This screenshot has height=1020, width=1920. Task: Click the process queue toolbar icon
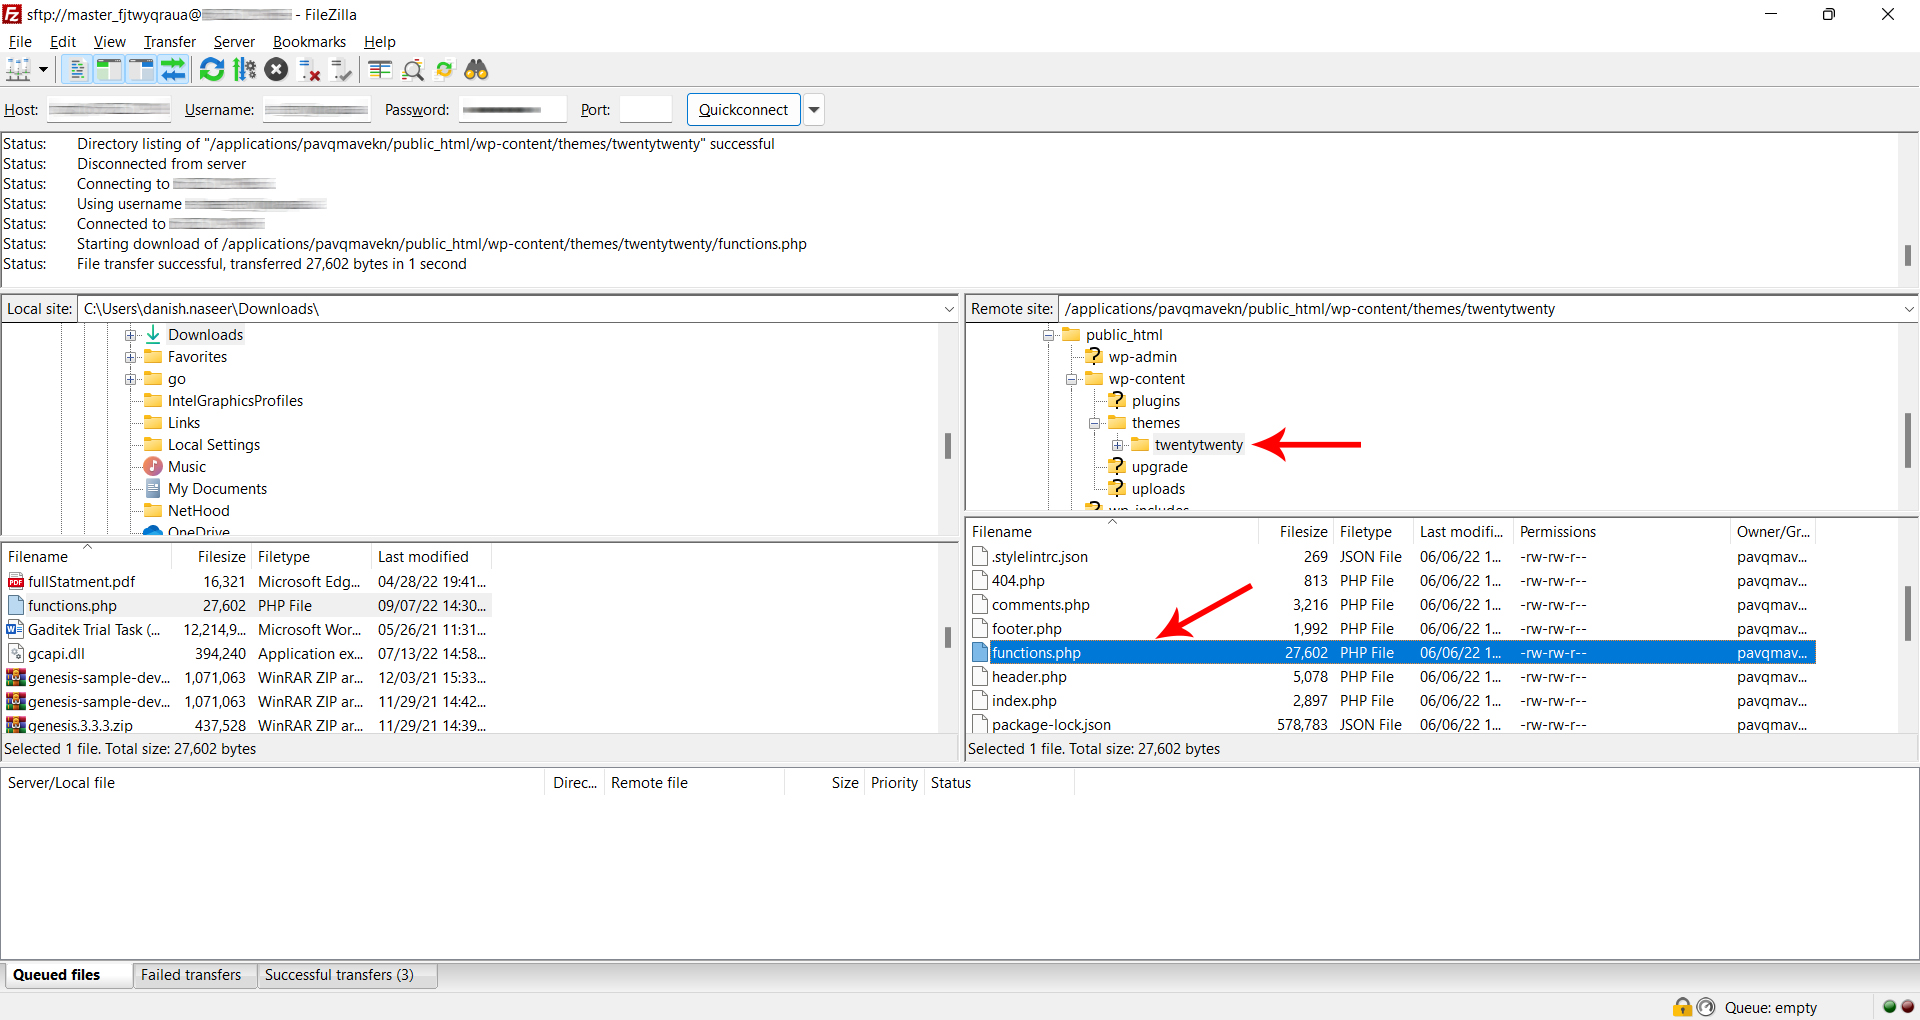pyautogui.click(x=244, y=70)
